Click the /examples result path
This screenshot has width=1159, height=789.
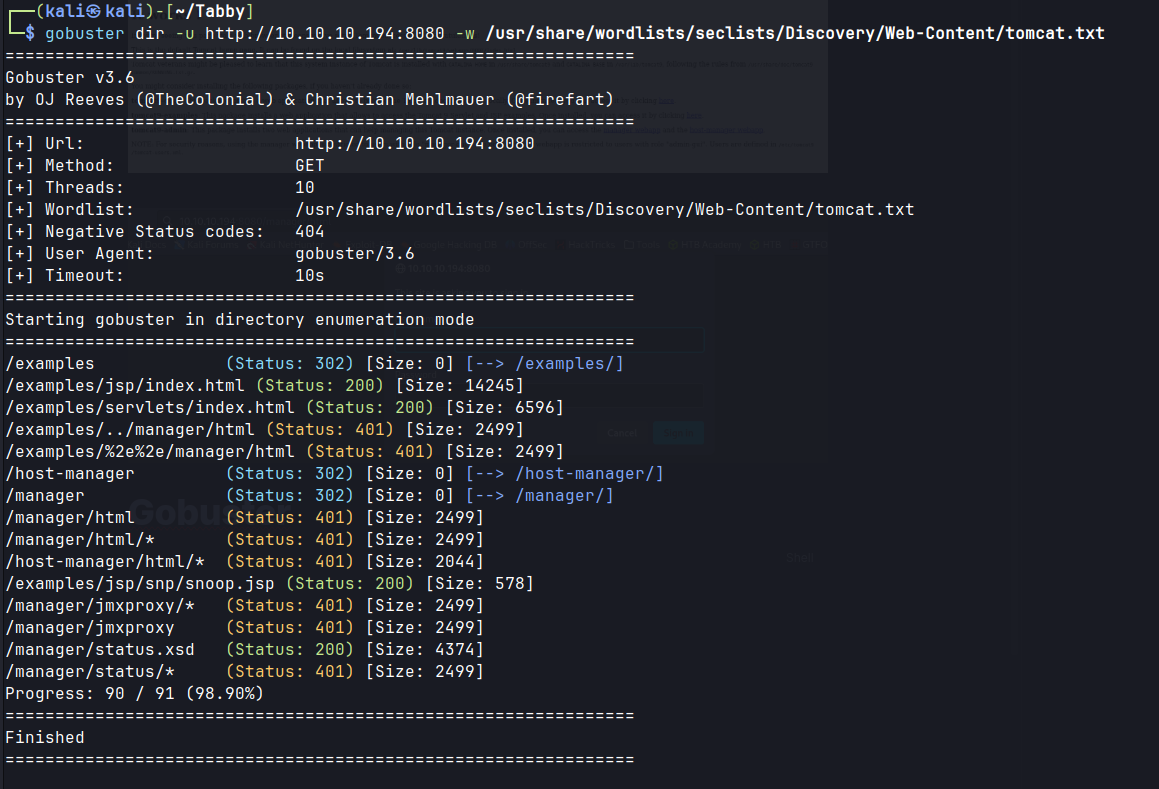point(50,364)
